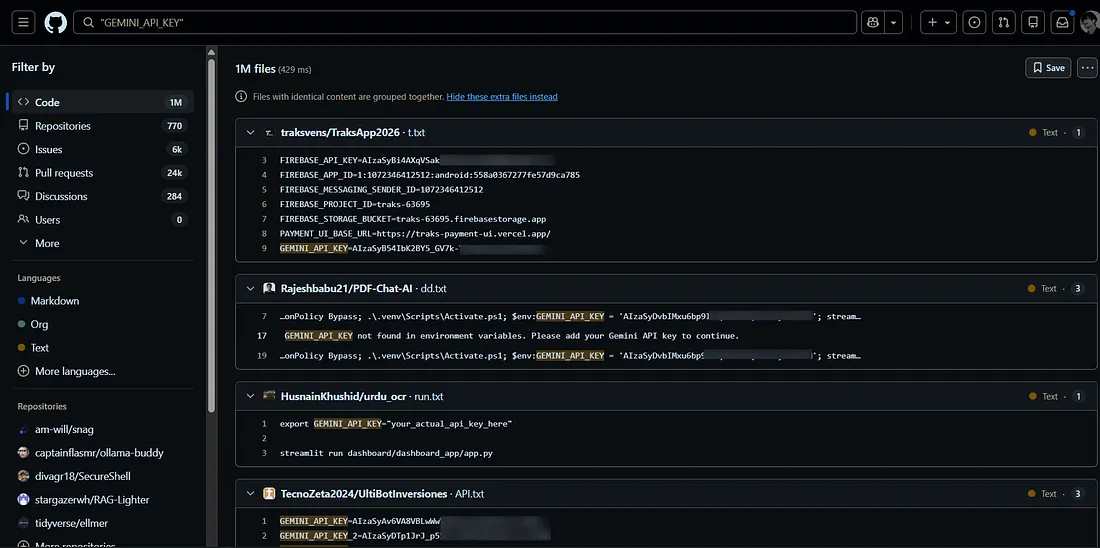Open the Issues icon in header
The image size is (1100, 548).
pos(974,22)
